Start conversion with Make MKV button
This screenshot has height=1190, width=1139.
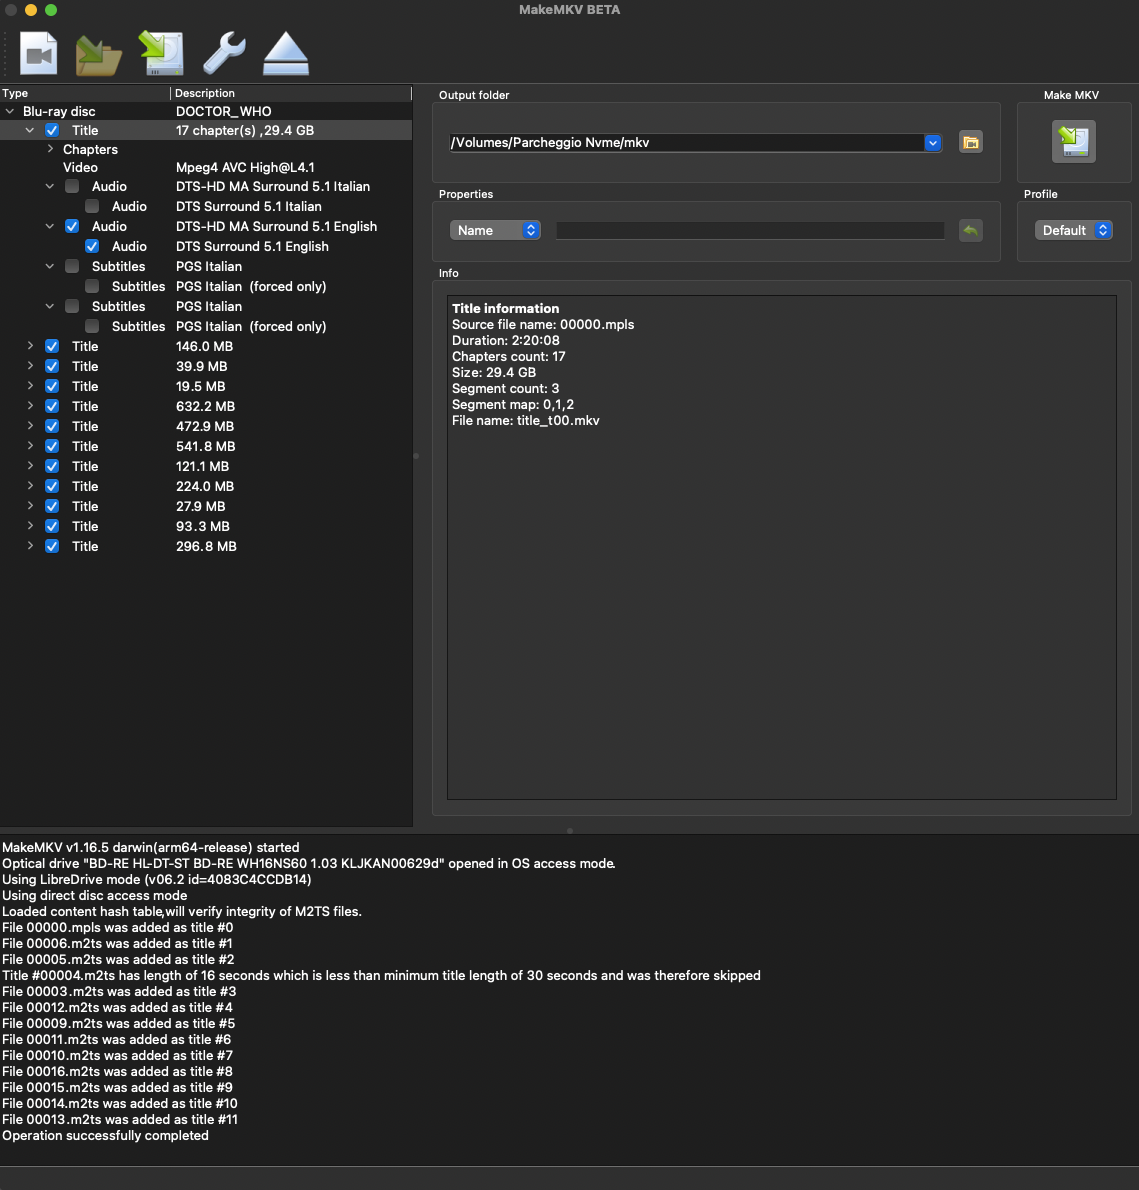tap(1074, 141)
